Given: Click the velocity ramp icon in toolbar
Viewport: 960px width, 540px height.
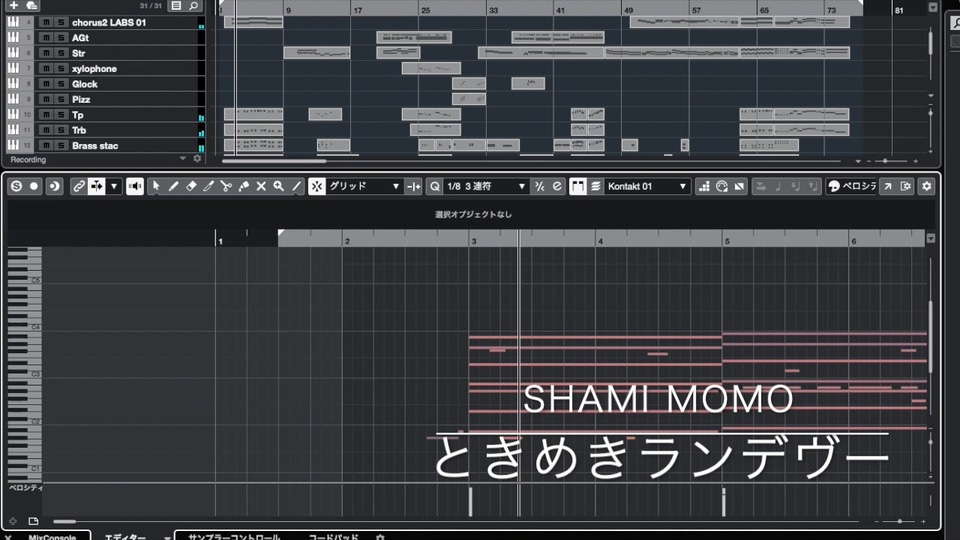Looking at the screenshot, I should [x=740, y=186].
